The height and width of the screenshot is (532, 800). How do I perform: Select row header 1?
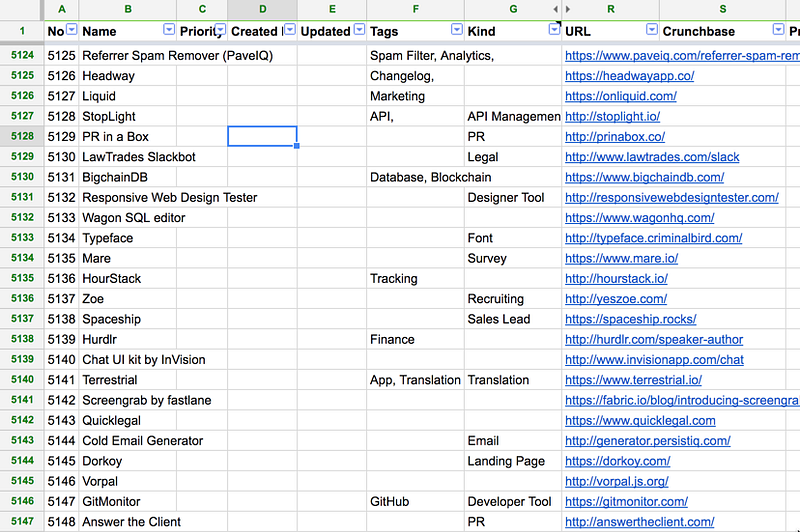[22, 31]
